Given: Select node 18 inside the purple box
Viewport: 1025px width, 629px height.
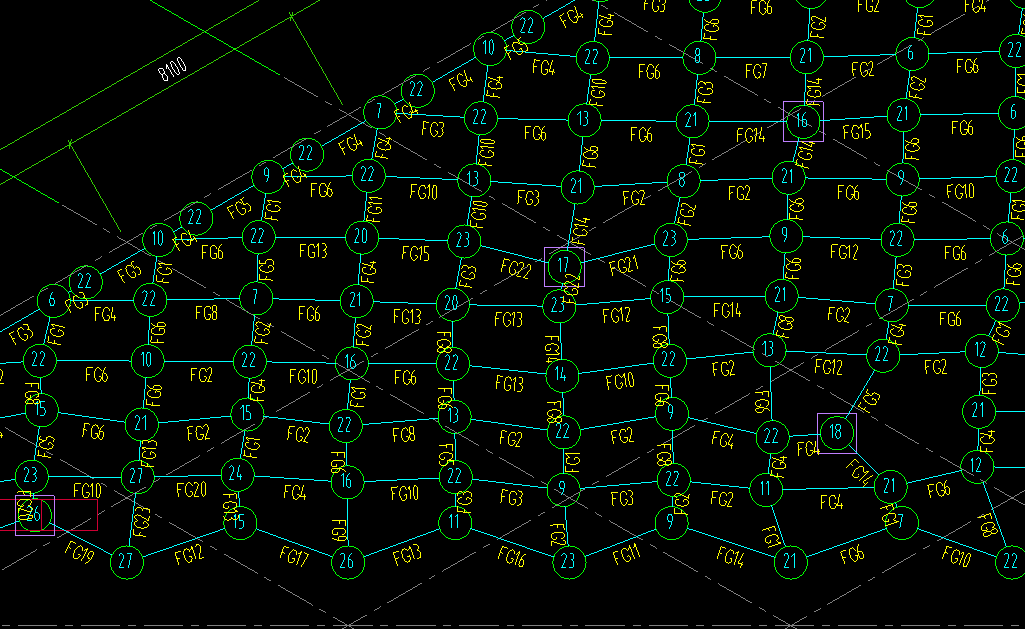Looking at the screenshot, I should coord(836,432).
